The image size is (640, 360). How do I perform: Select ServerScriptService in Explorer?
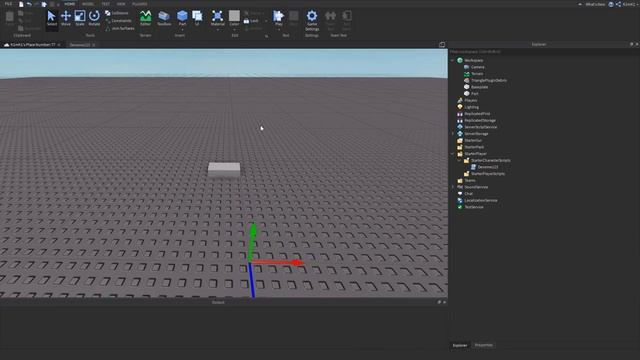point(480,127)
